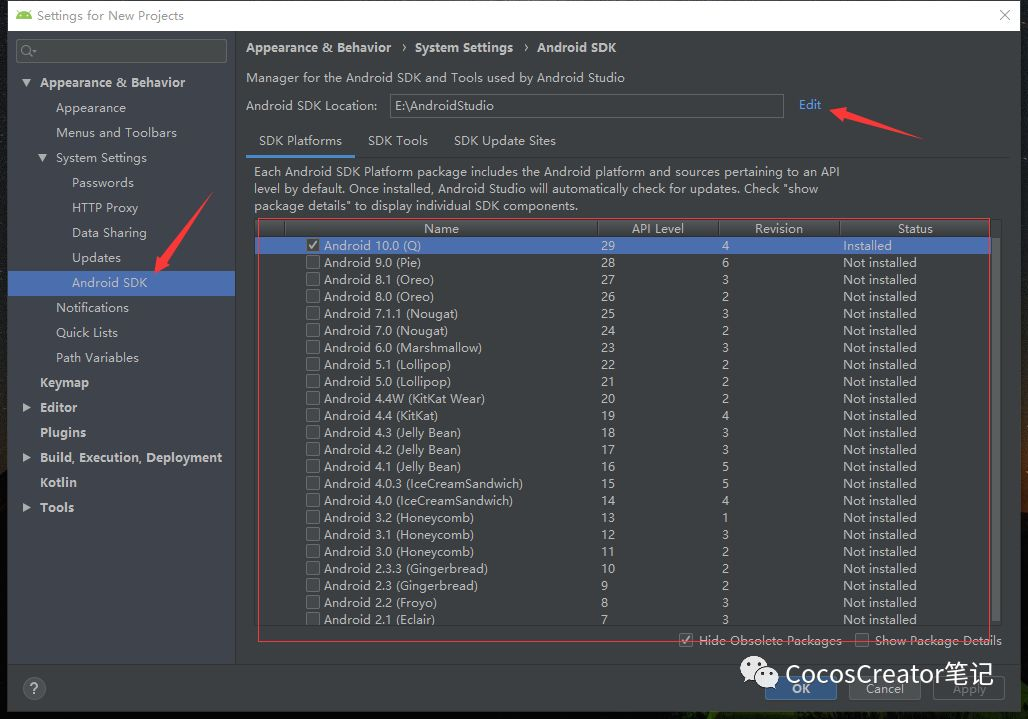Select the Android 8.0 (Oreo) row name
This screenshot has height=719, width=1028.
tap(378, 296)
